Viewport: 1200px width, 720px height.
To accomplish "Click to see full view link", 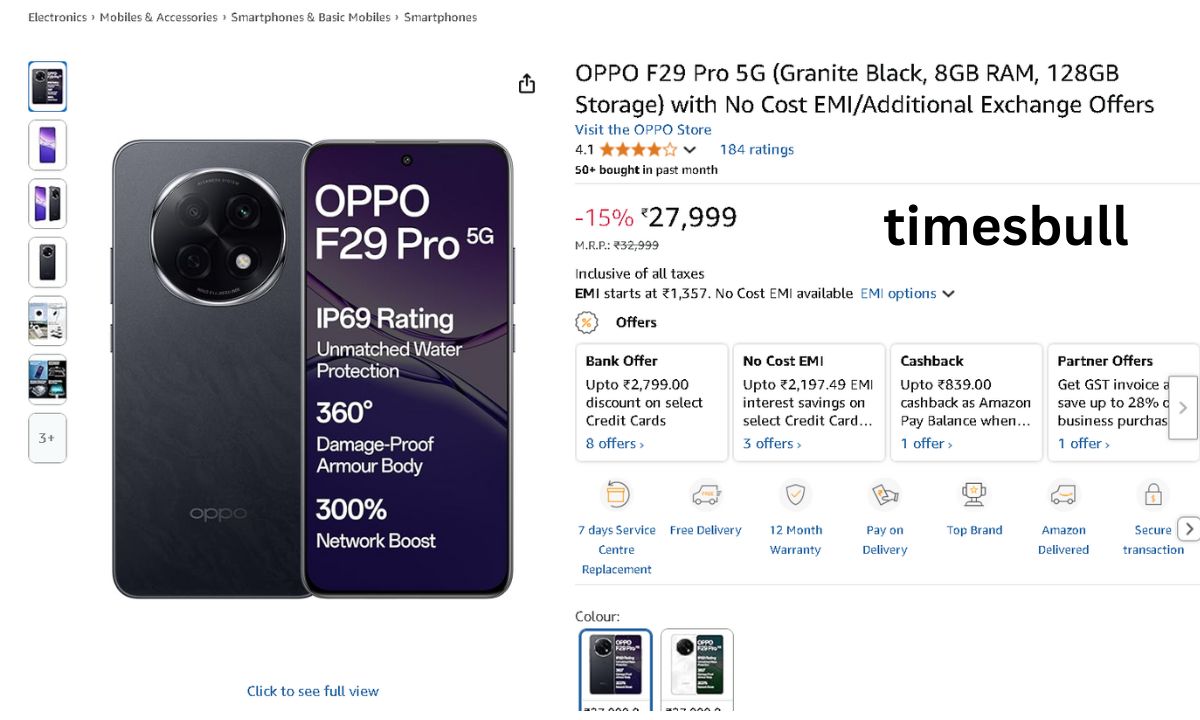I will (x=313, y=691).
